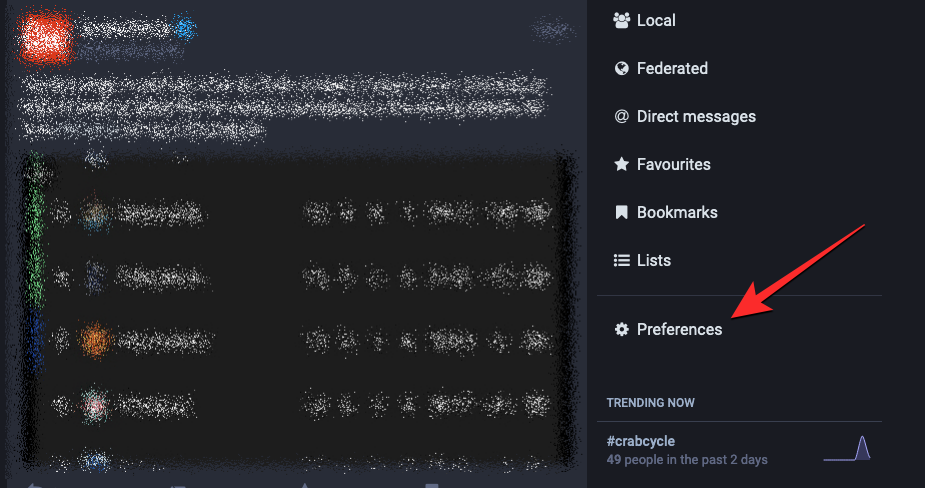Click the Bookmarks ribbon icon
The width and height of the screenshot is (925, 488).
pos(621,212)
